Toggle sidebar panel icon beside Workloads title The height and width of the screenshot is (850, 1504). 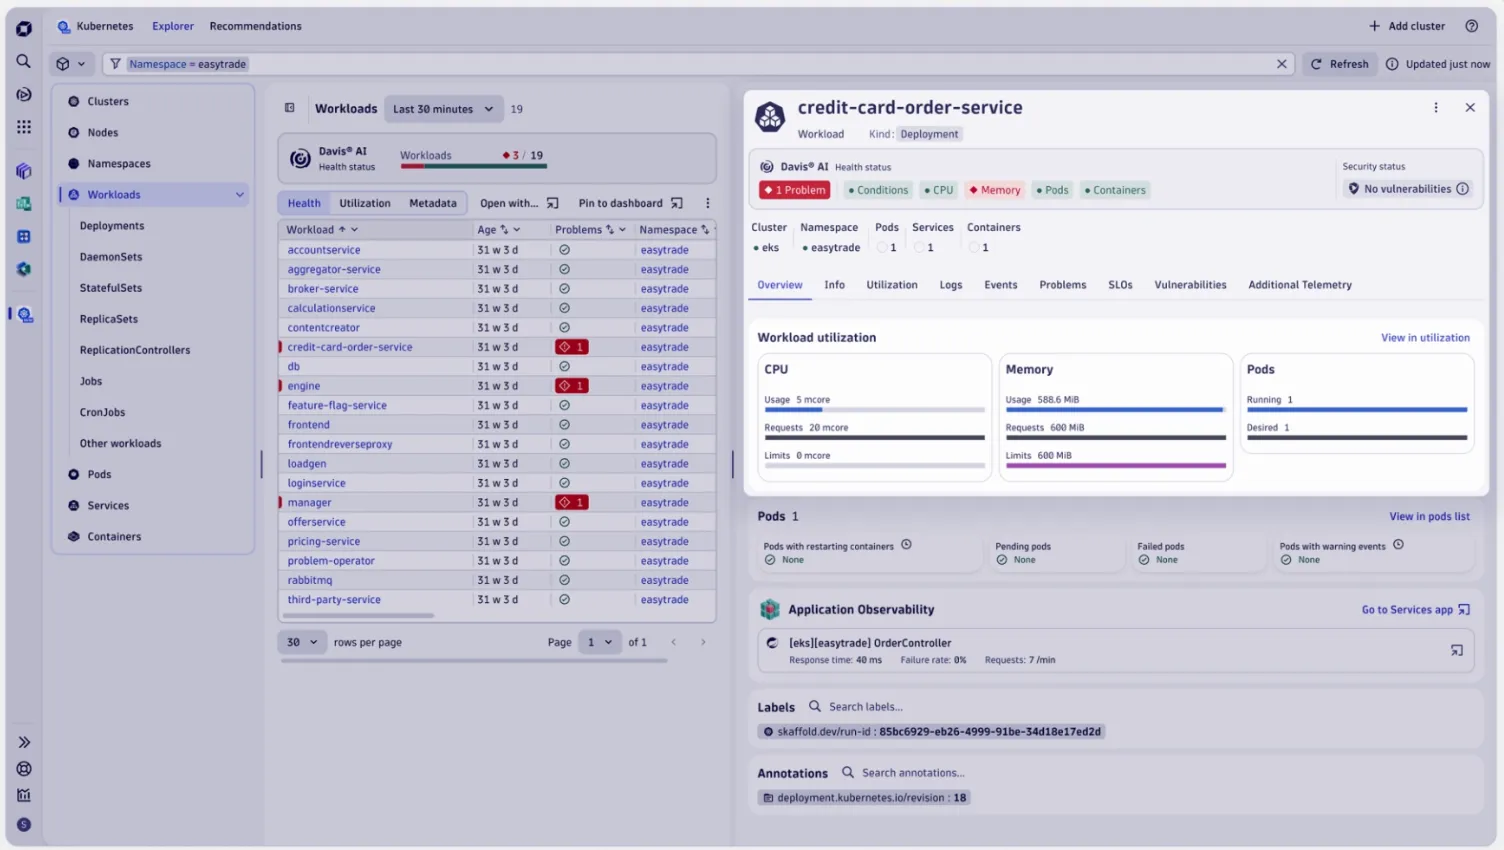pyautogui.click(x=290, y=108)
